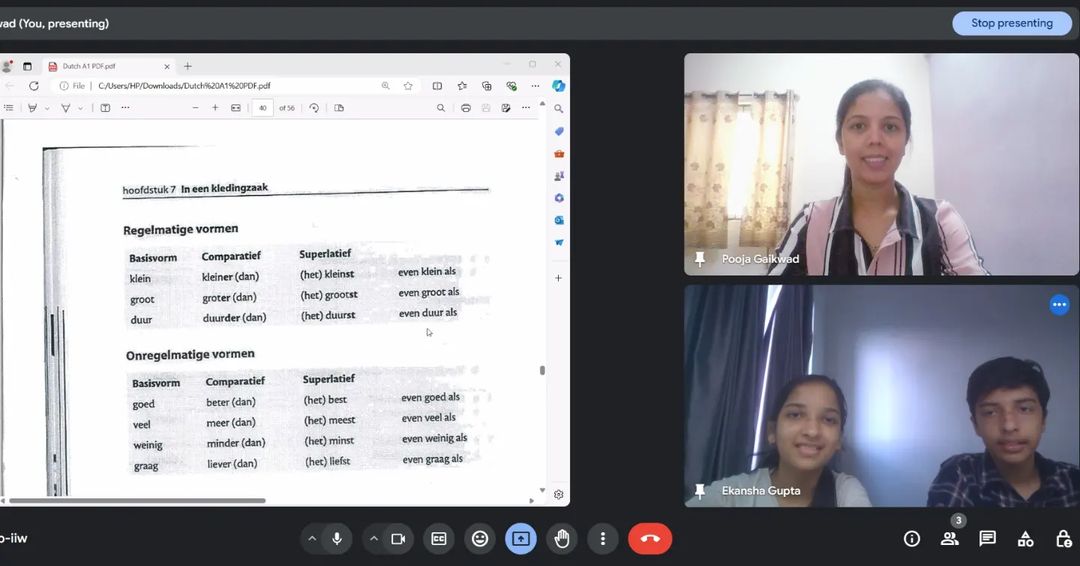The width and height of the screenshot is (1080, 566).
Task: Open the PDF table of contents icon
Action: point(9,108)
